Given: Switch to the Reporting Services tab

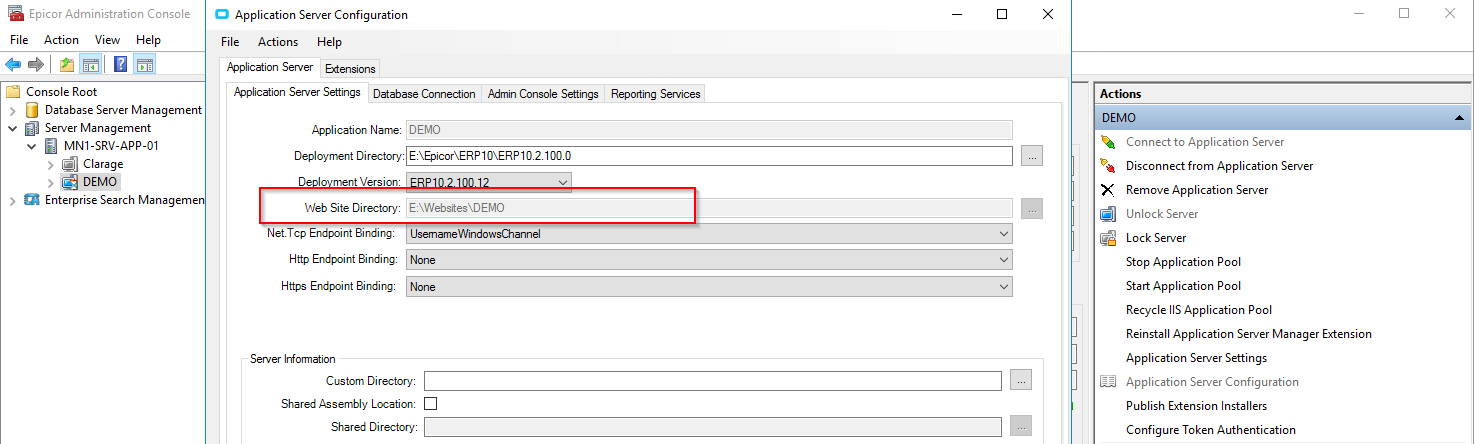Looking at the screenshot, I should (656, 94).
